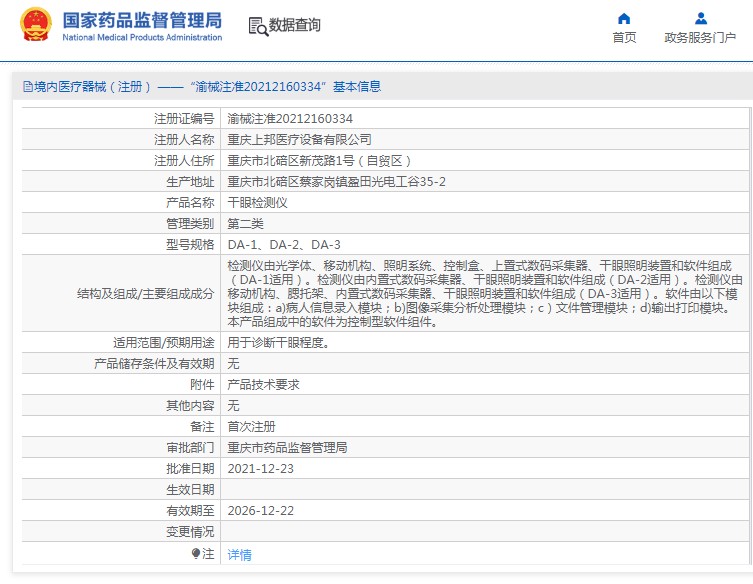This screenshot has width=753, height=584.
Task: Click 用于诊断干眼程度 value
Action: pyautogui.click(x=279, y=343)
